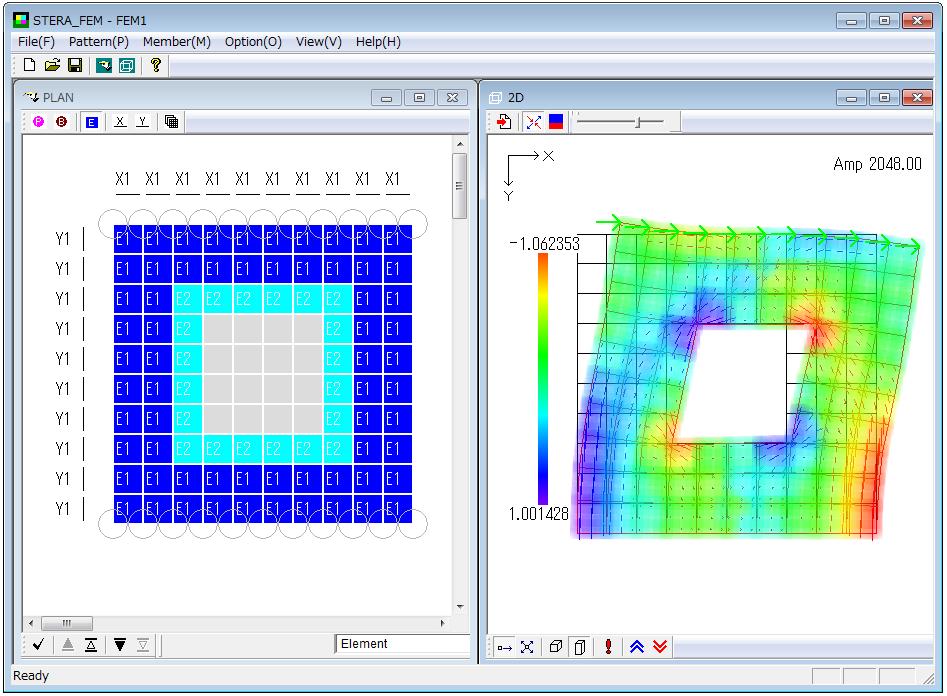Save the model with the floppy disk icon
This screenshot has height=696, width=947.
(75, 65)
